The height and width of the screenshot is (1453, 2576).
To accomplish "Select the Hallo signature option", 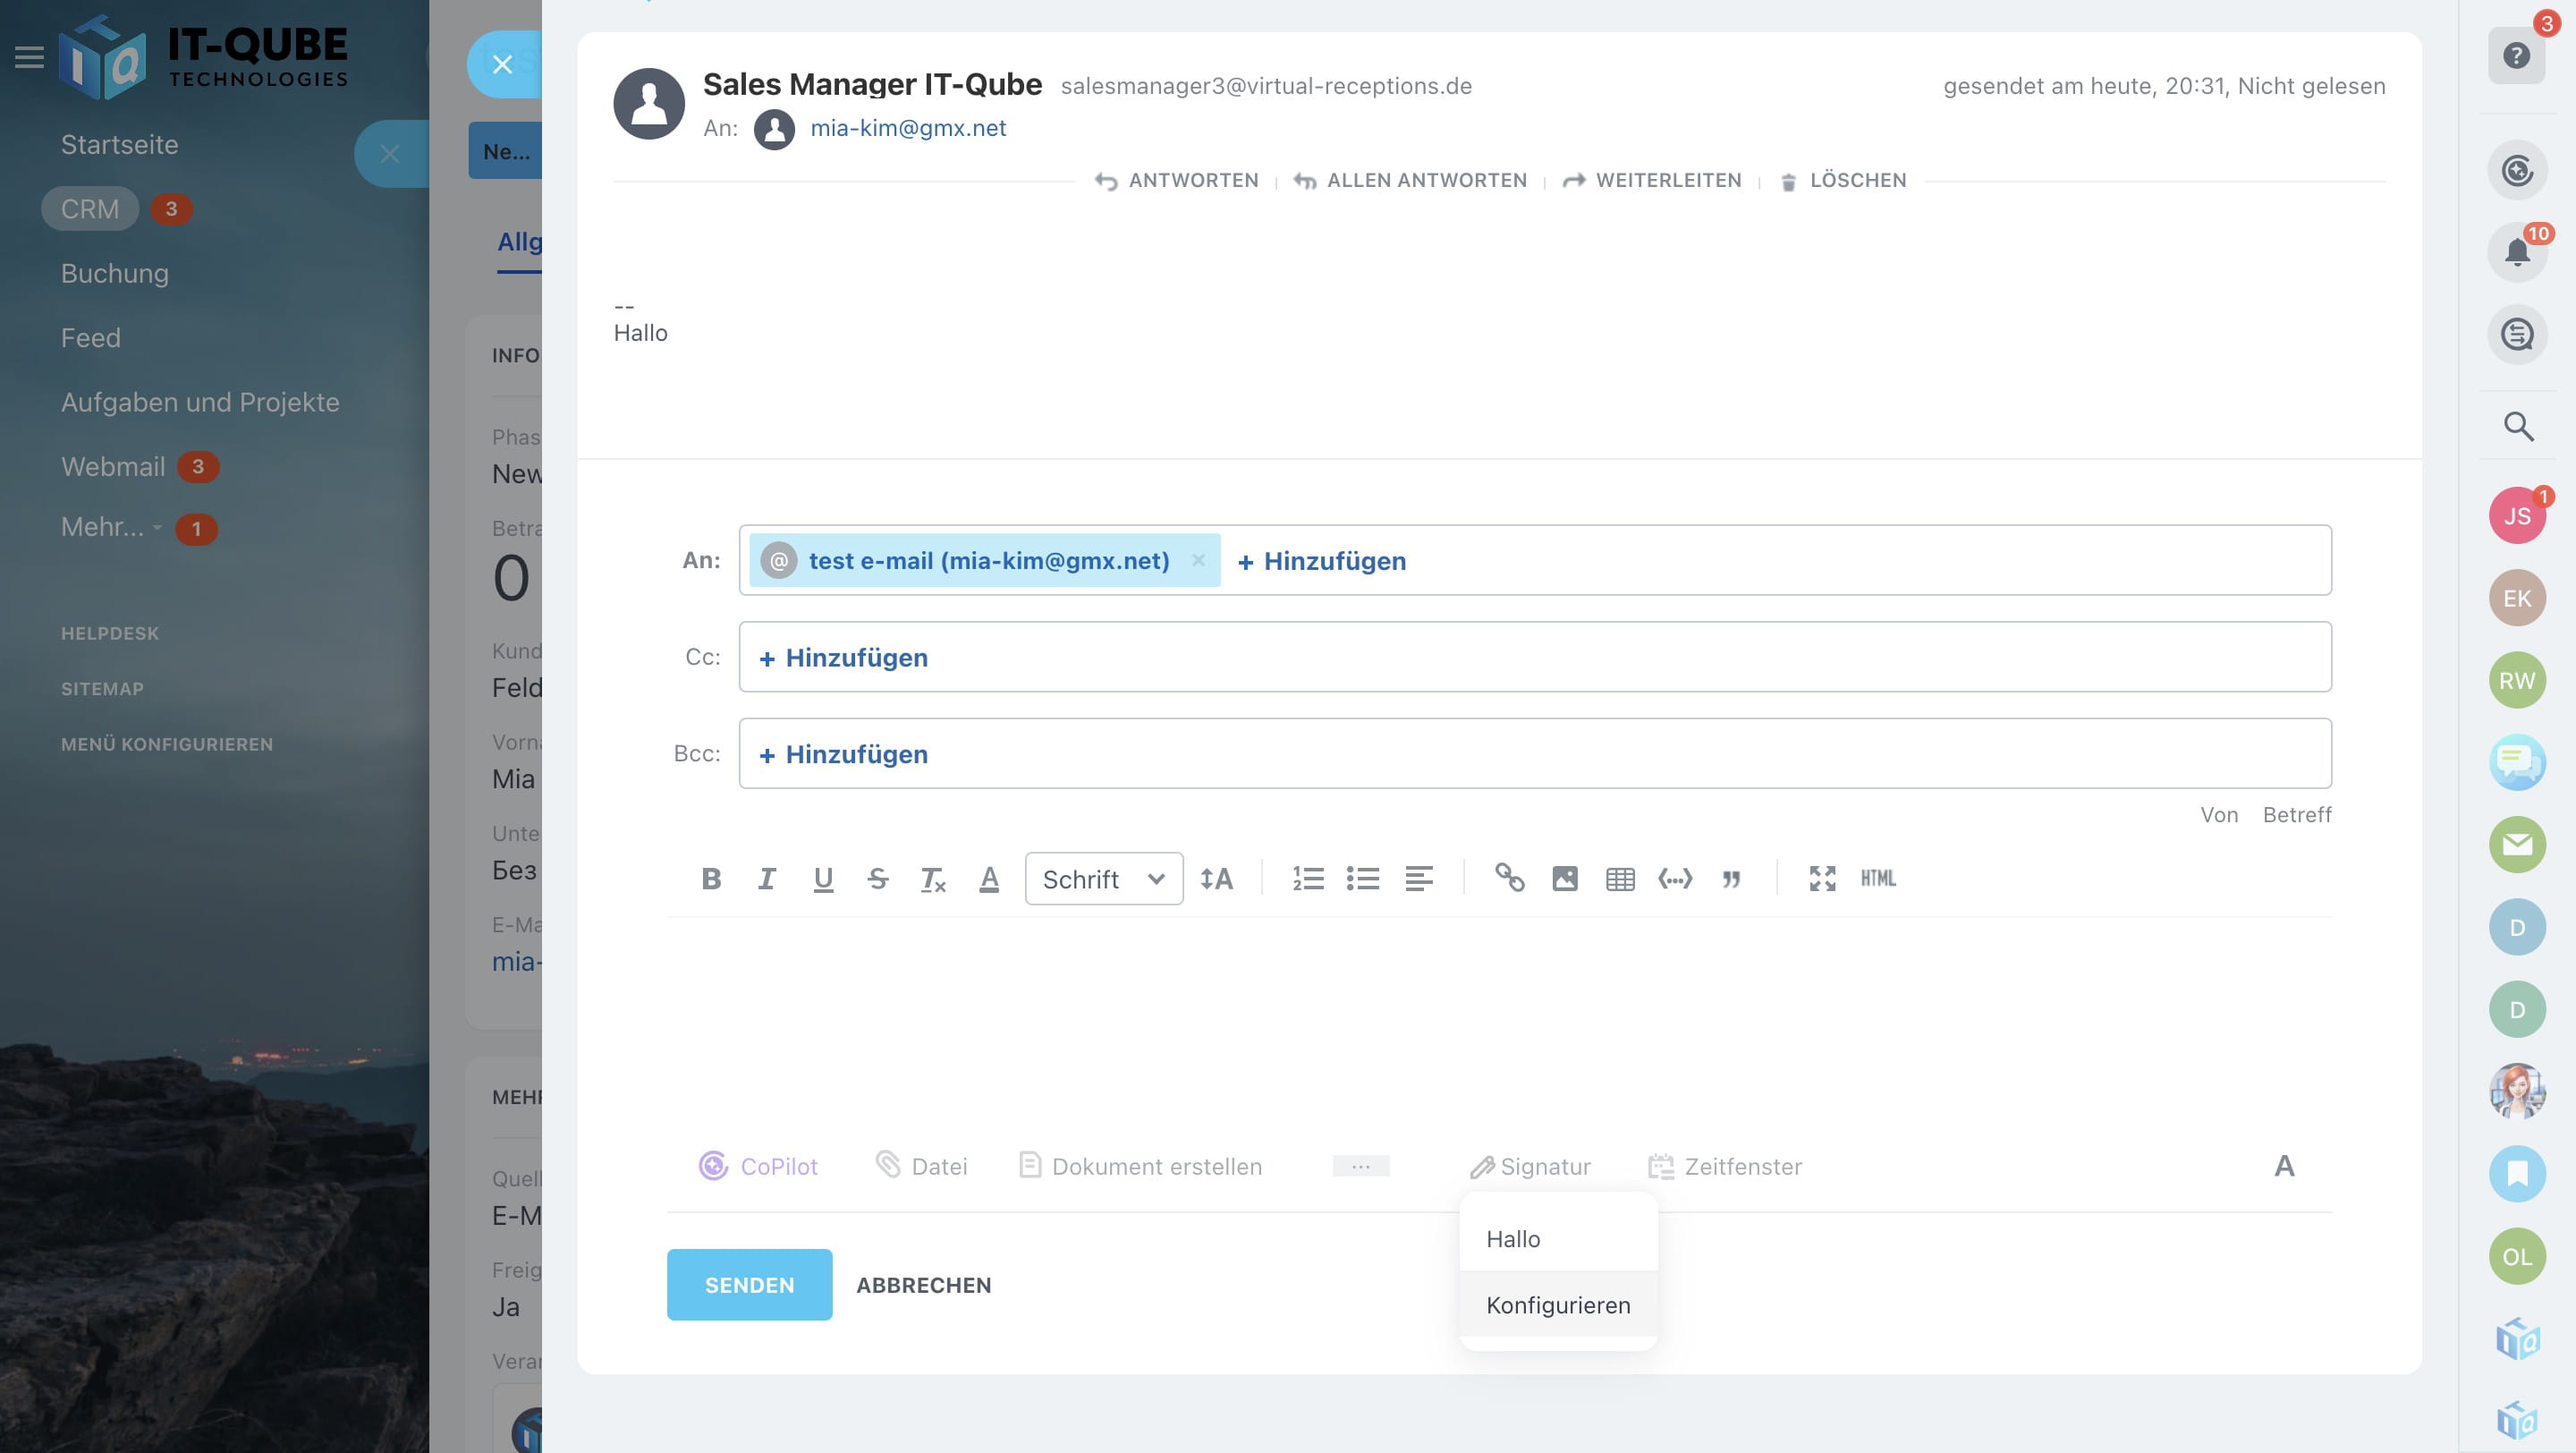I will [x=1513, y=1239].
